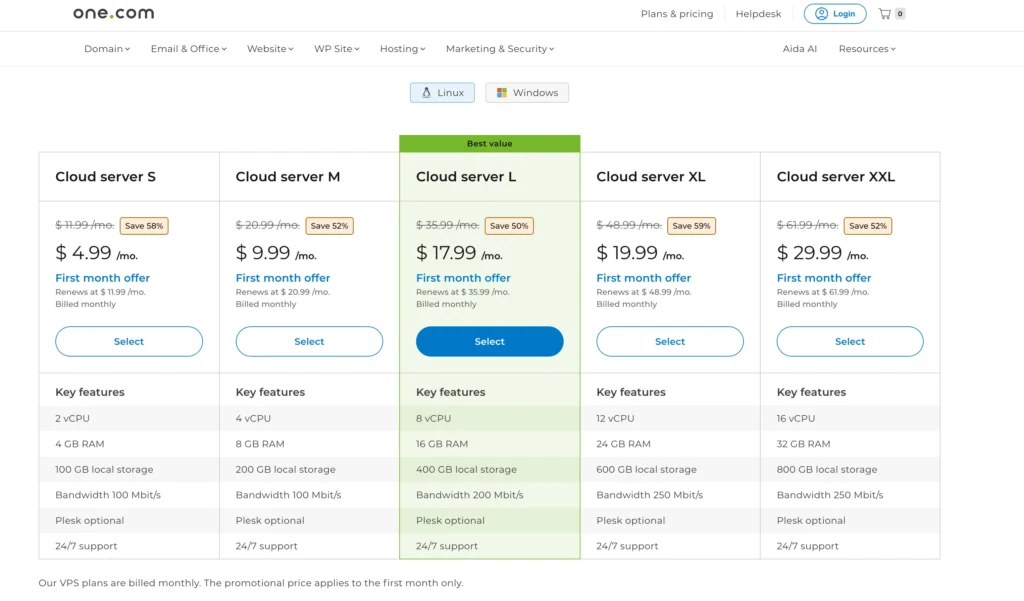Expand the Resources dropdown
Image resolution: width=1024 pixels, height=601 pixels.
click(865, 48)
